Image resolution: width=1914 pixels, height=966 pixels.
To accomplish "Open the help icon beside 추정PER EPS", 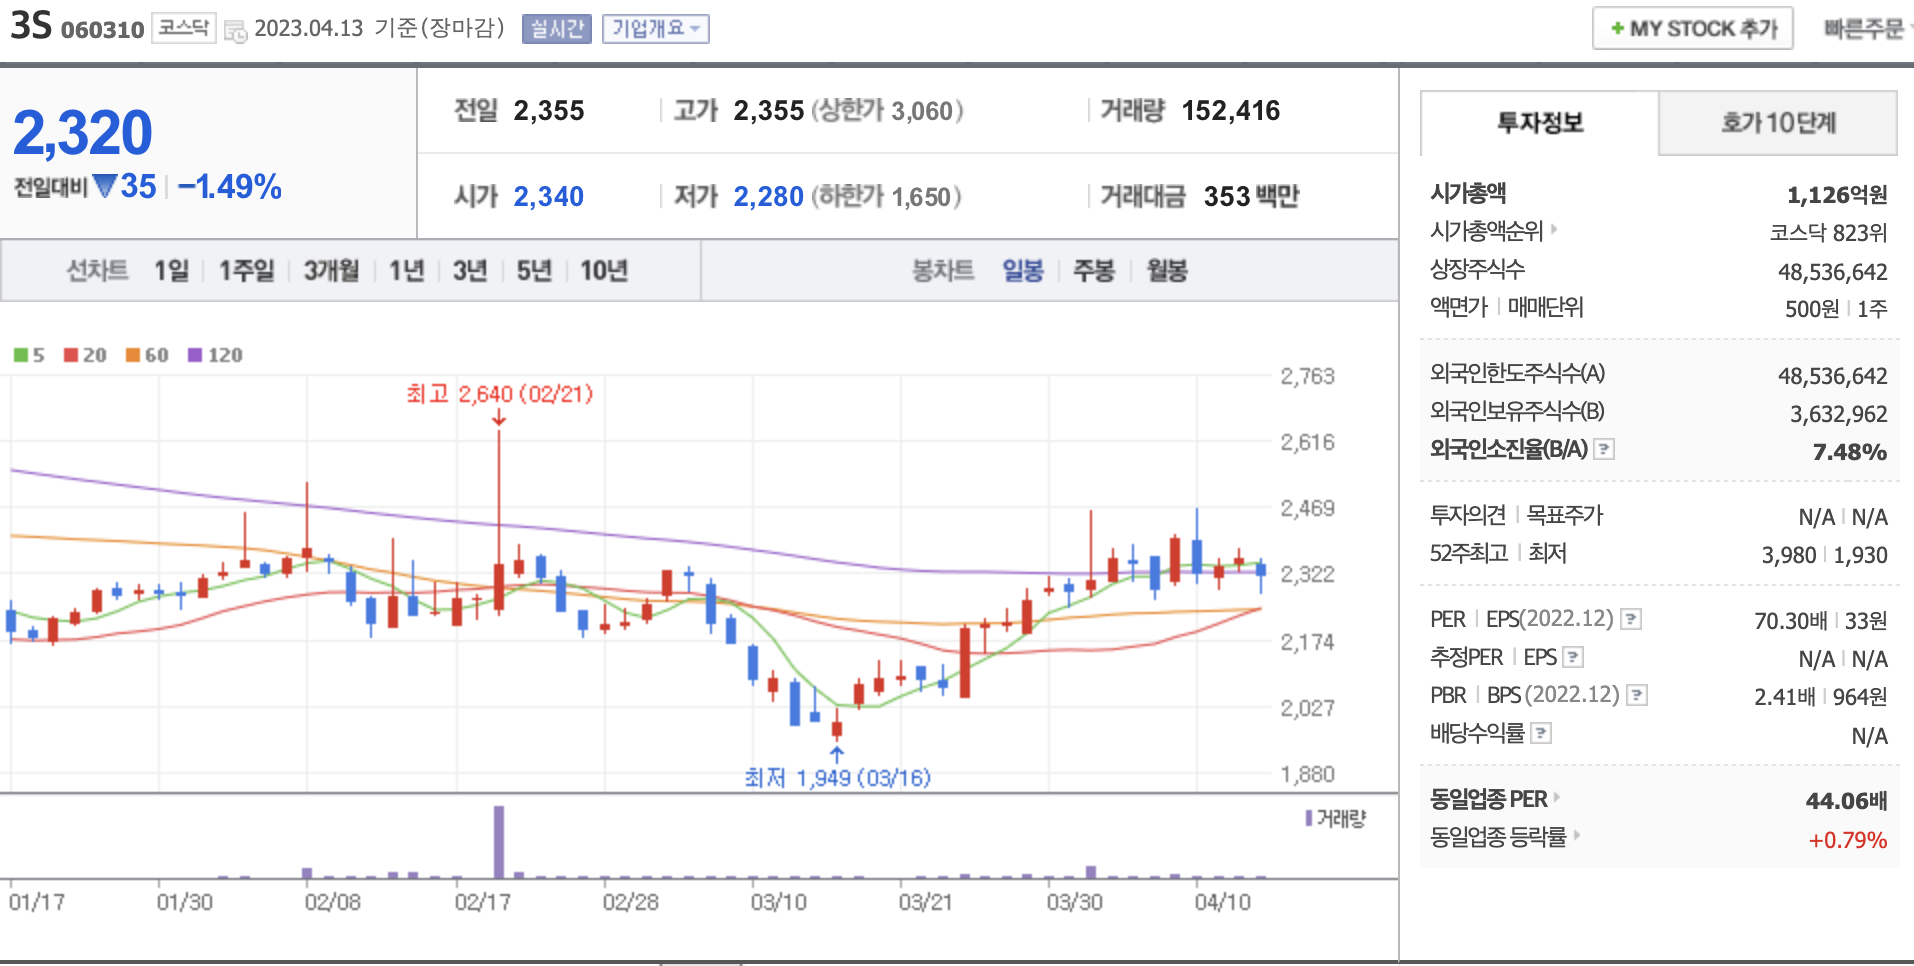I will pyautogui.click(x=1573, y=657).
